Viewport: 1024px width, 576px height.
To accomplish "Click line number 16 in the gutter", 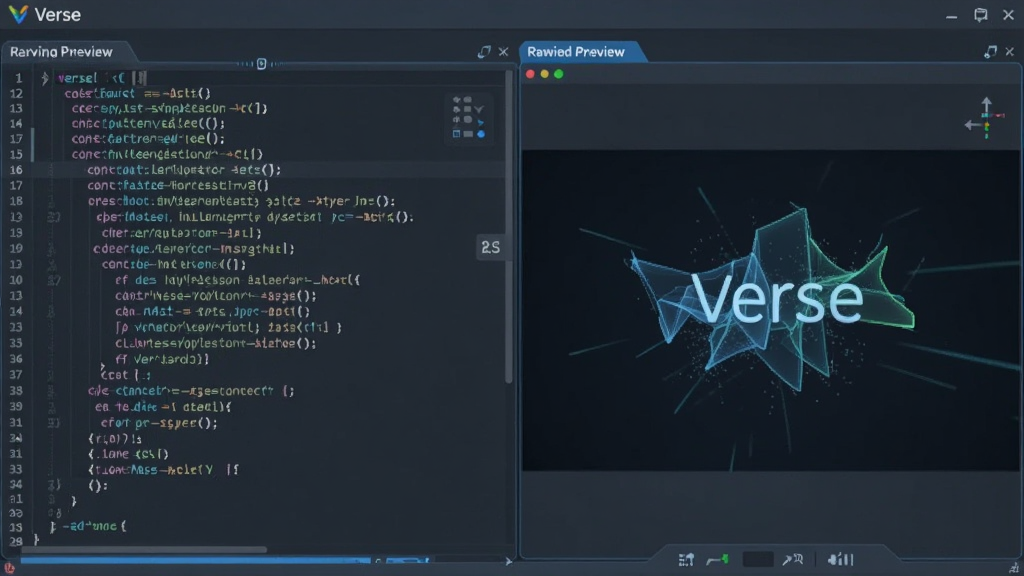I will pyautogui.click(x=16, y=170).
